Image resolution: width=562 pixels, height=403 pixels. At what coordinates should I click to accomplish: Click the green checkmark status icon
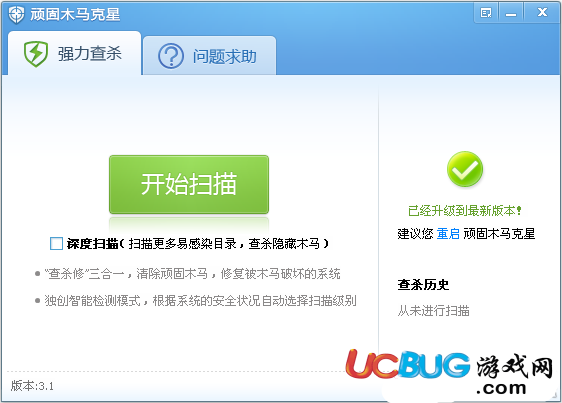coord(465,169)
